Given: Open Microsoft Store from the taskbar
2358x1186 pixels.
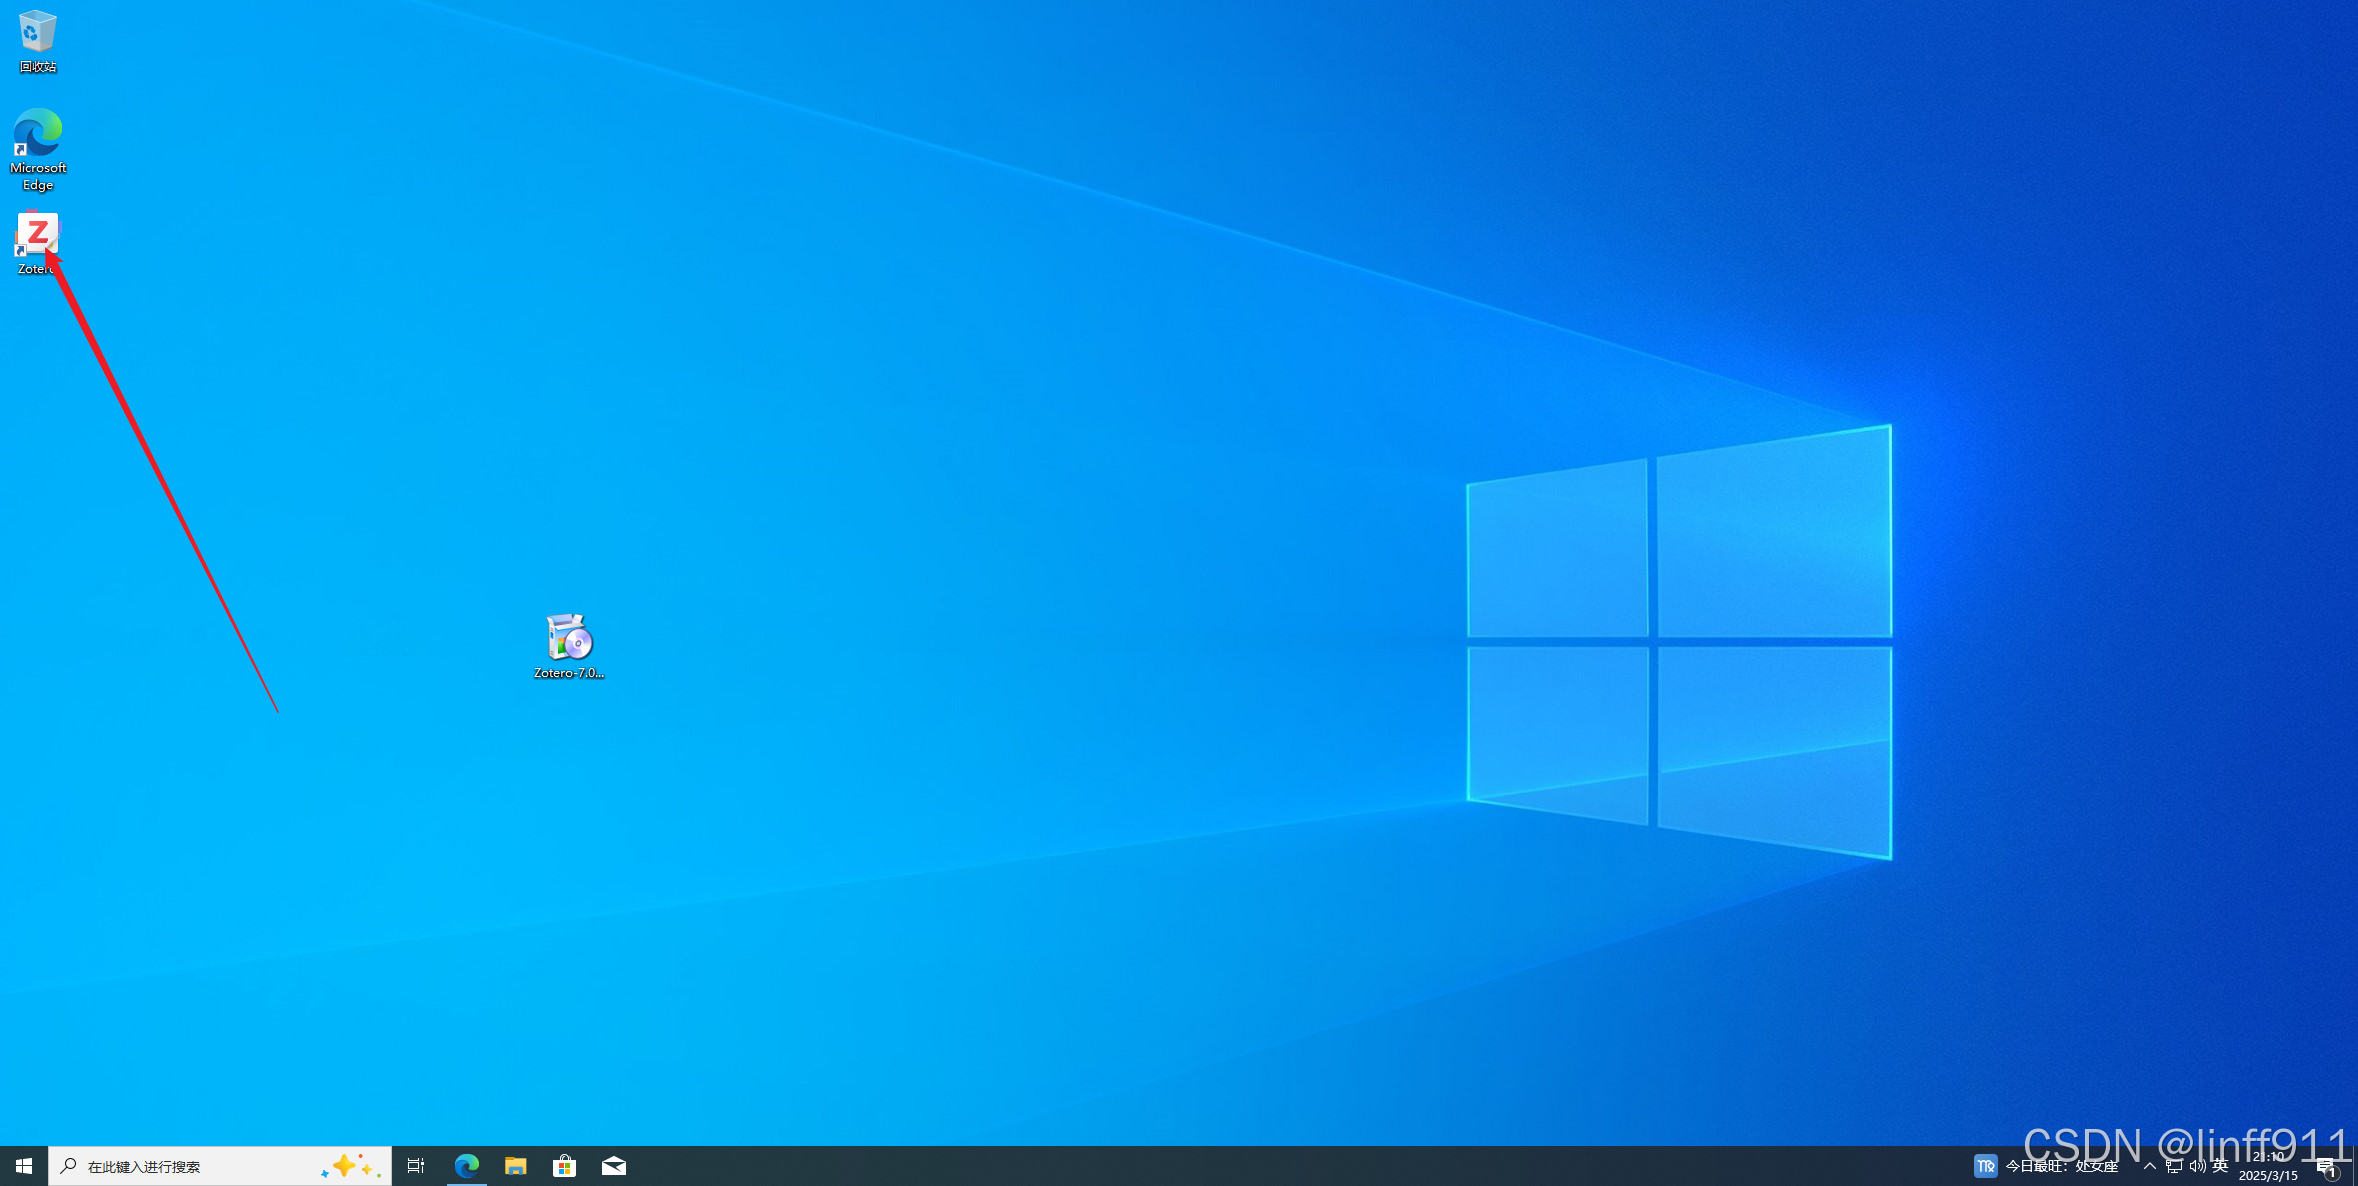Looking at the screenshot, I should point(564,1166).
